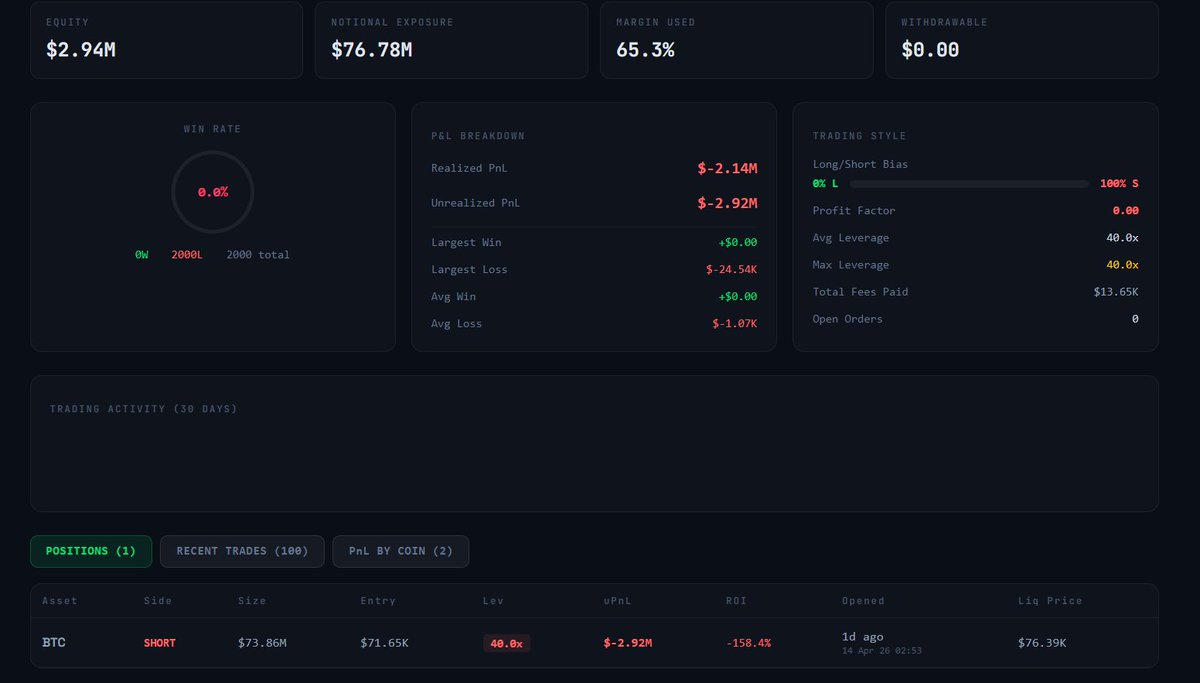Screen dimensions: 1200x683
Task: Click the 2000L losses count
Action: click(187, 255)
